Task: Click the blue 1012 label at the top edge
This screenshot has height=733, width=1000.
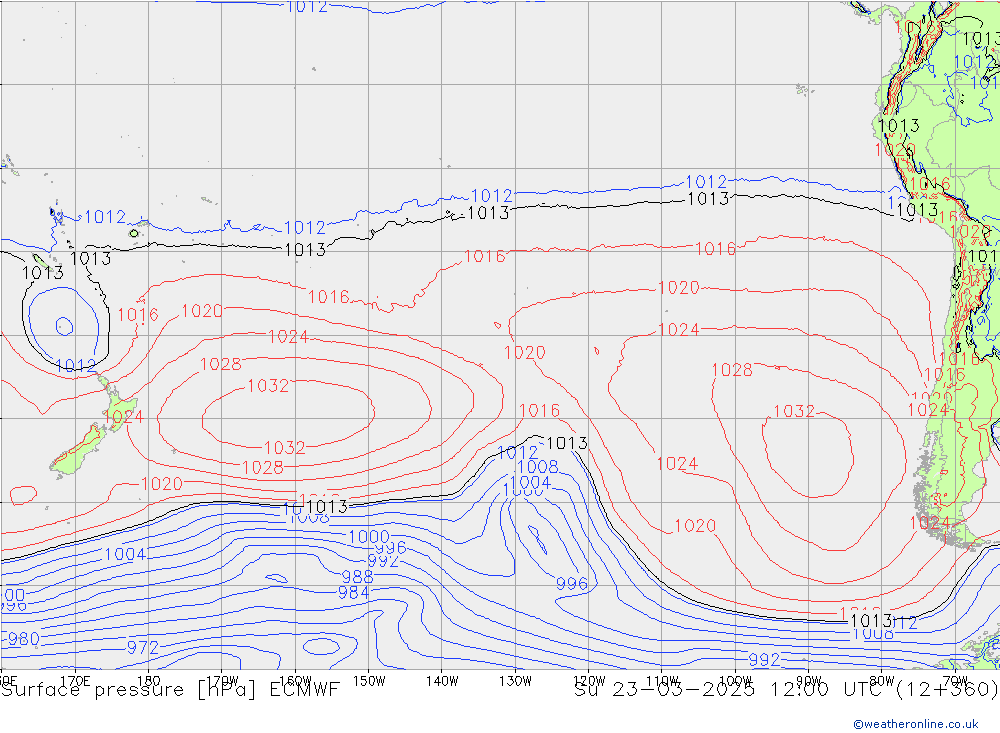Action: click(307, 7)
